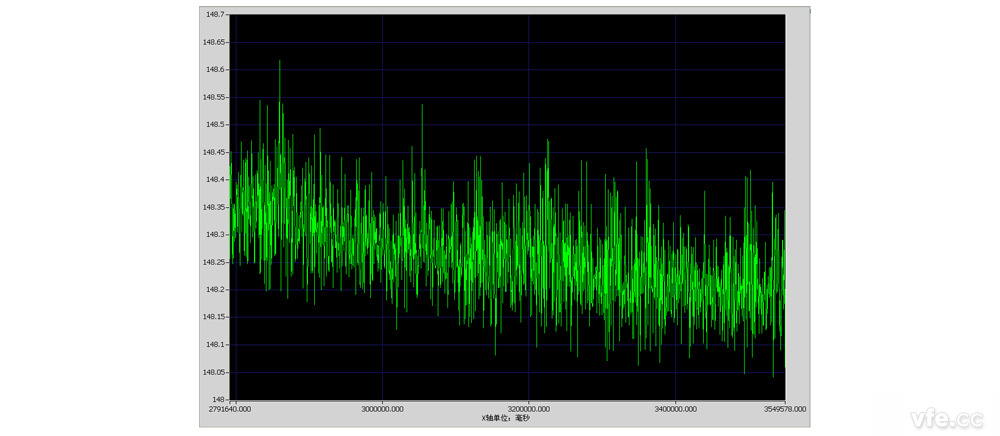Click the 148.55 Y-axis tick label
Viewport: 1000px width, 436px height.
(214, 97)
